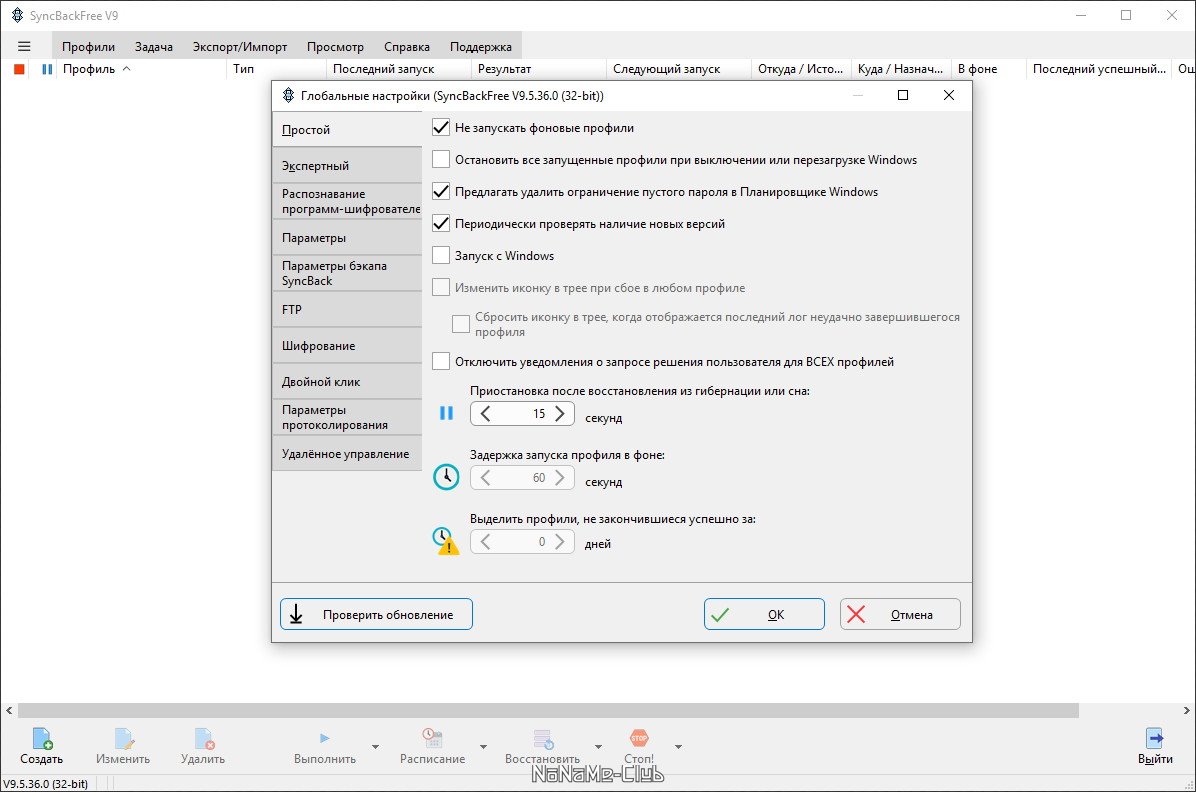The width and height of the screenshot is (1196, 792).
Task: Expand the Стоп! dropdown arrow
Action: pos(678,747)
